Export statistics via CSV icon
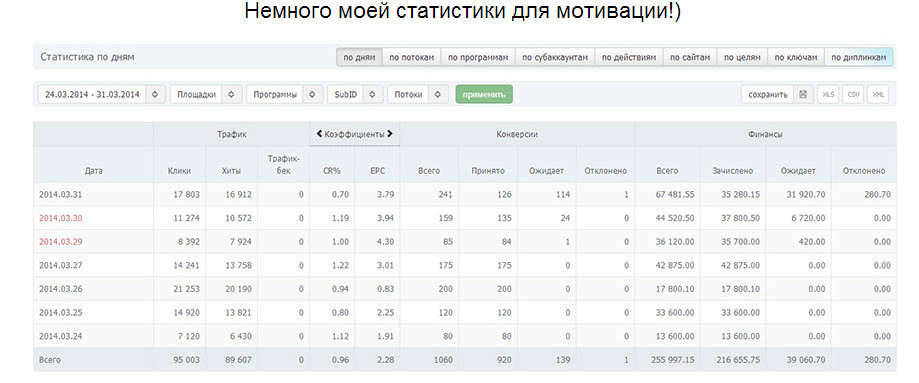Viewport: 919px width, 383px height. point(853,94)
